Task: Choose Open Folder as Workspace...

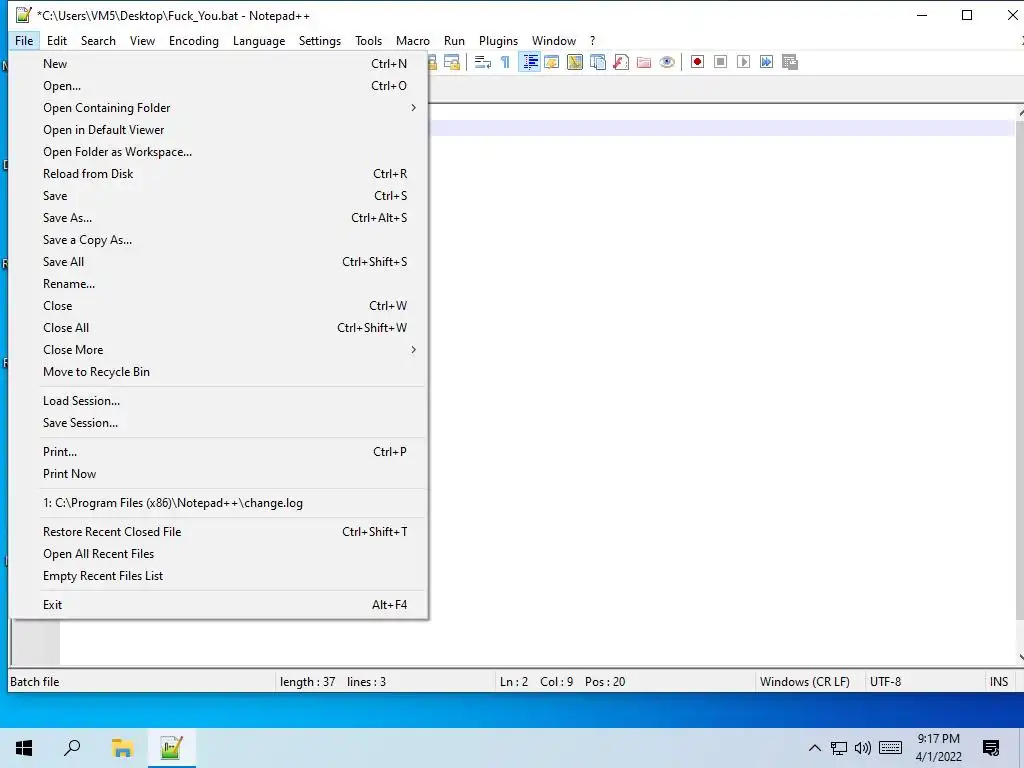Action: (x=219, y=152)
